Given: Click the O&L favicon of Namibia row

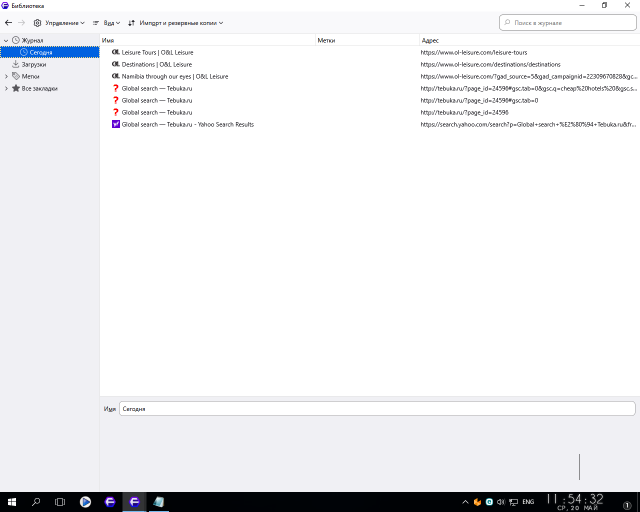Looking at the screenshot, I should tap(116, 76).
